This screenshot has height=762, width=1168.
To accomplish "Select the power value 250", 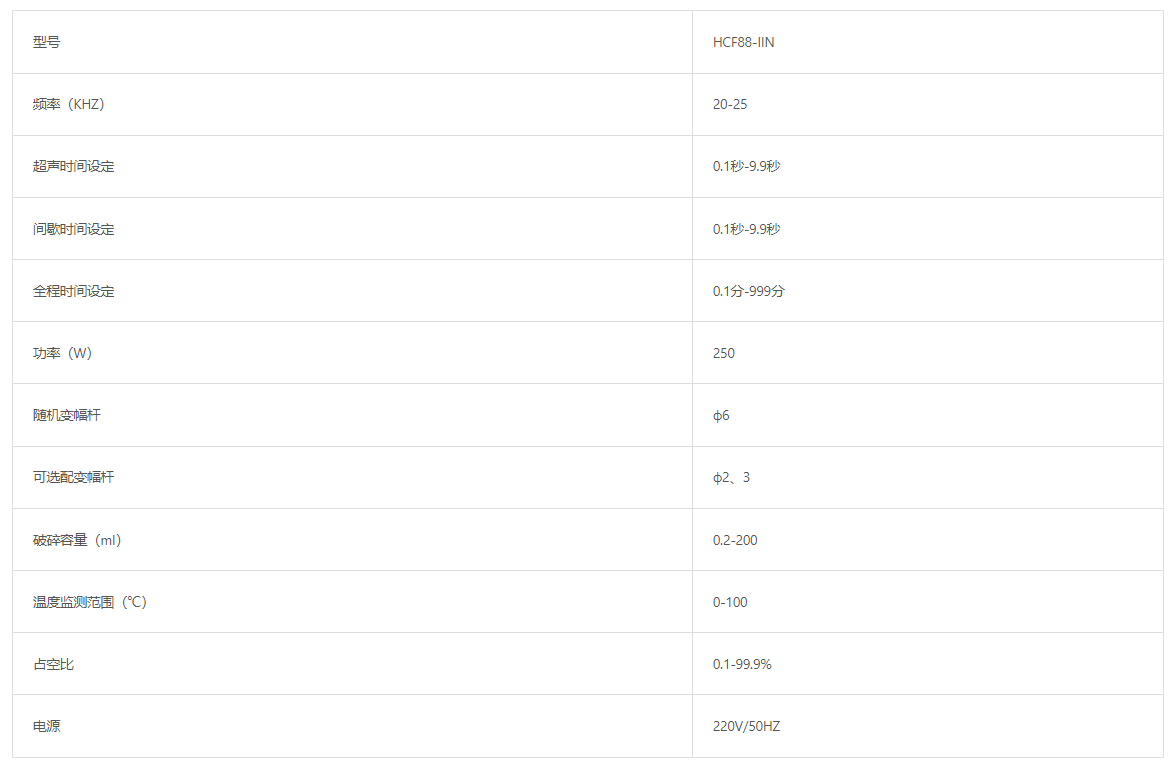I will click(724, 353).
